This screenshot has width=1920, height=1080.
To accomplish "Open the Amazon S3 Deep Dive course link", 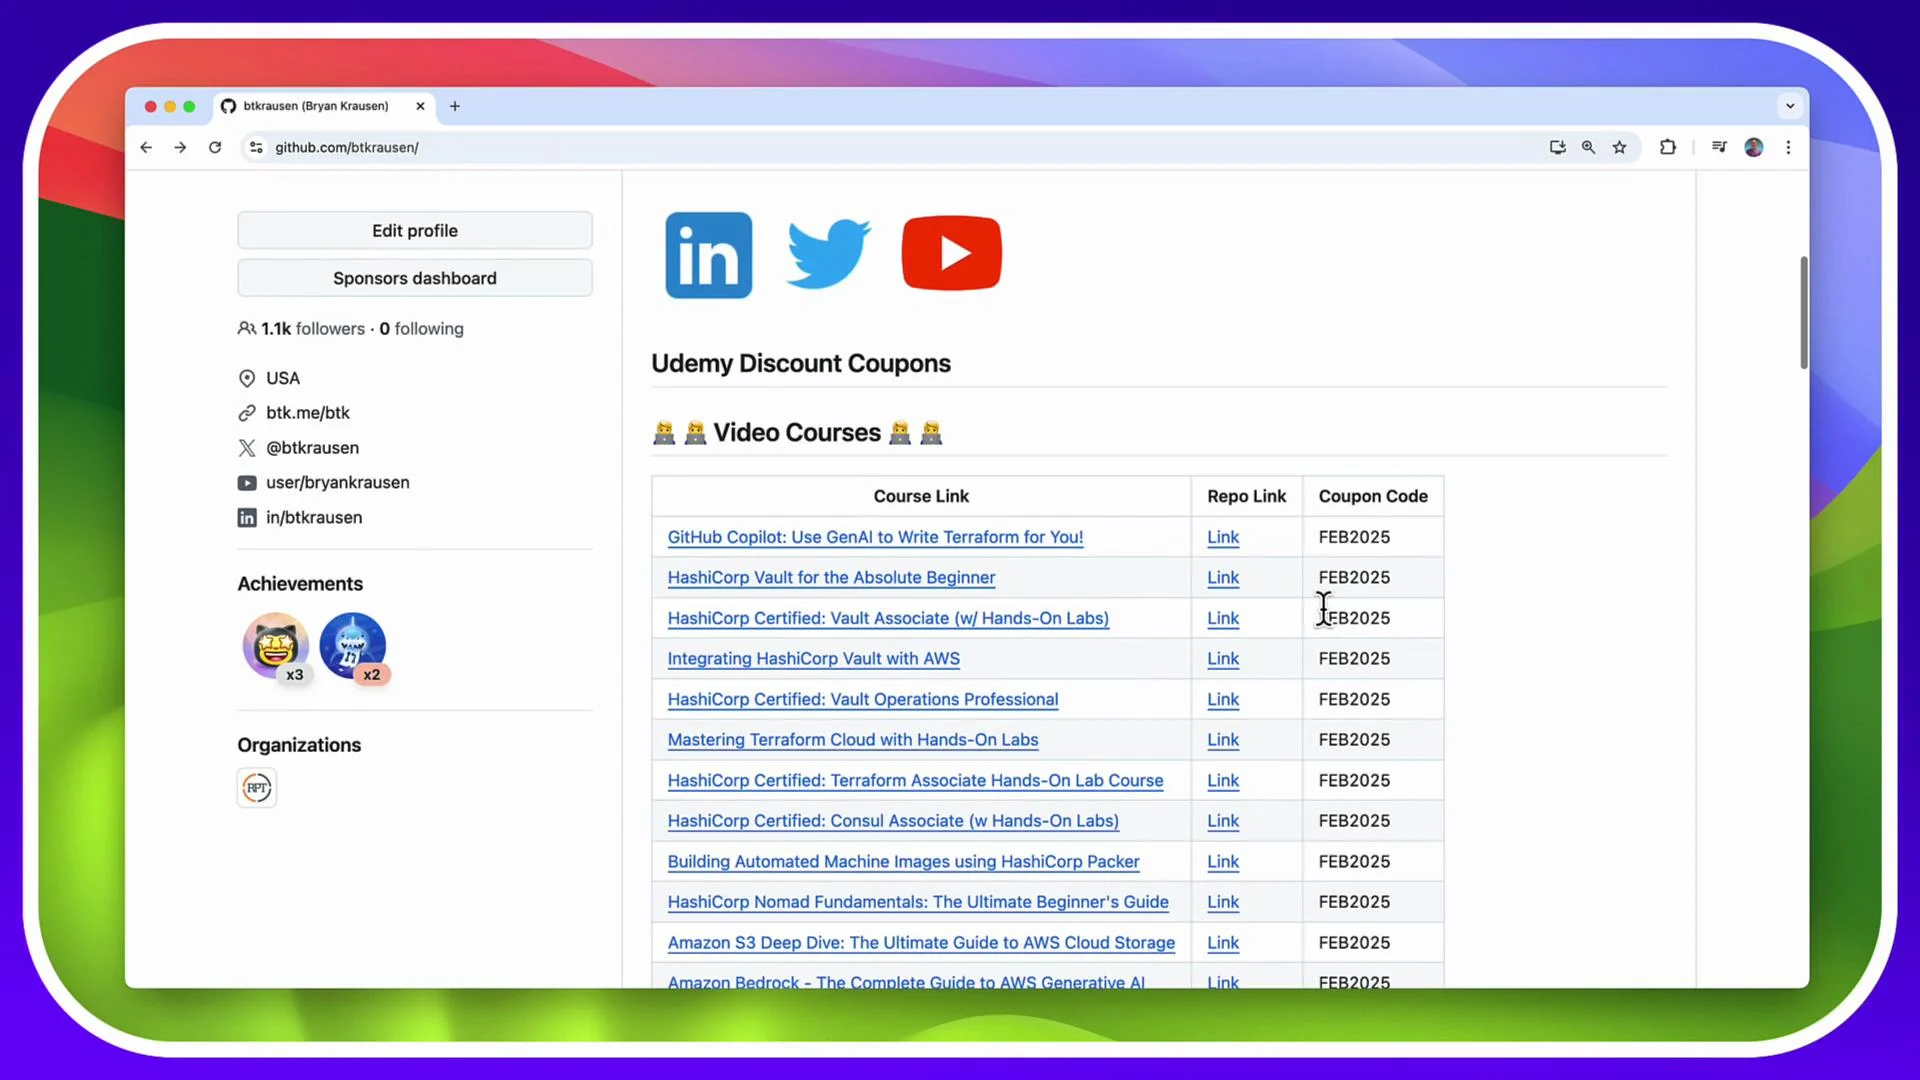I will click(921, 942).
